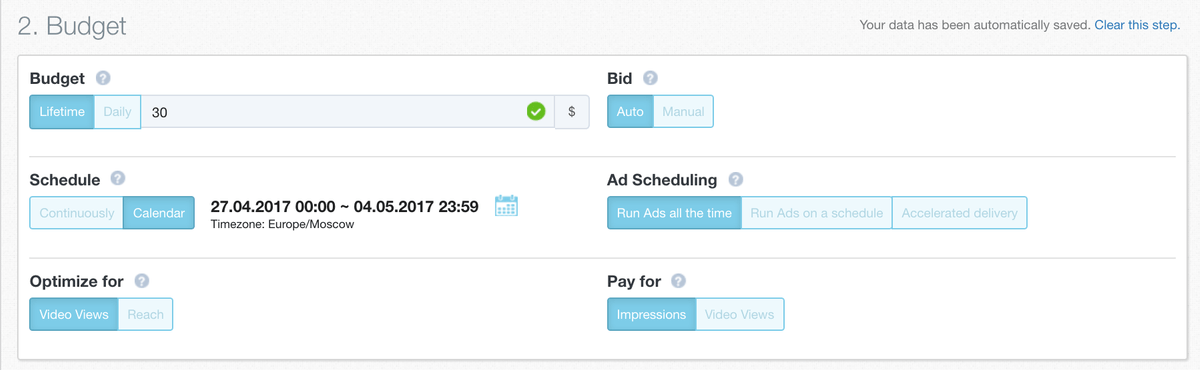The width and height of the screenshot is (1200, 370).
Task: Open the calendar date picker icon
Action: pyautogui.click(x=507, y=205)
